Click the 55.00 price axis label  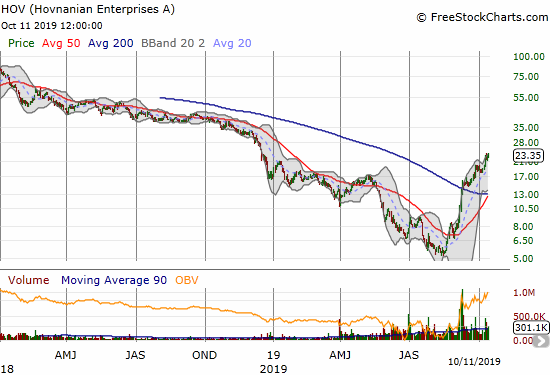(x=526, y=98)
